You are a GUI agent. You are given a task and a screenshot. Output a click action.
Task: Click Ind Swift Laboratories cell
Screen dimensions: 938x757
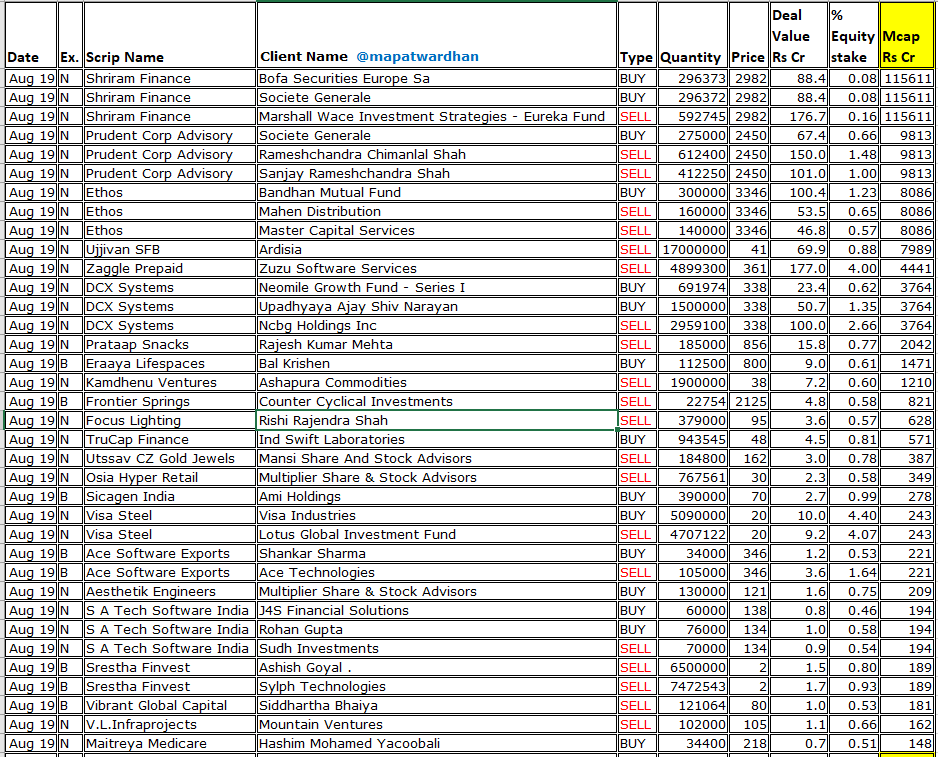(x=437, y=440)
